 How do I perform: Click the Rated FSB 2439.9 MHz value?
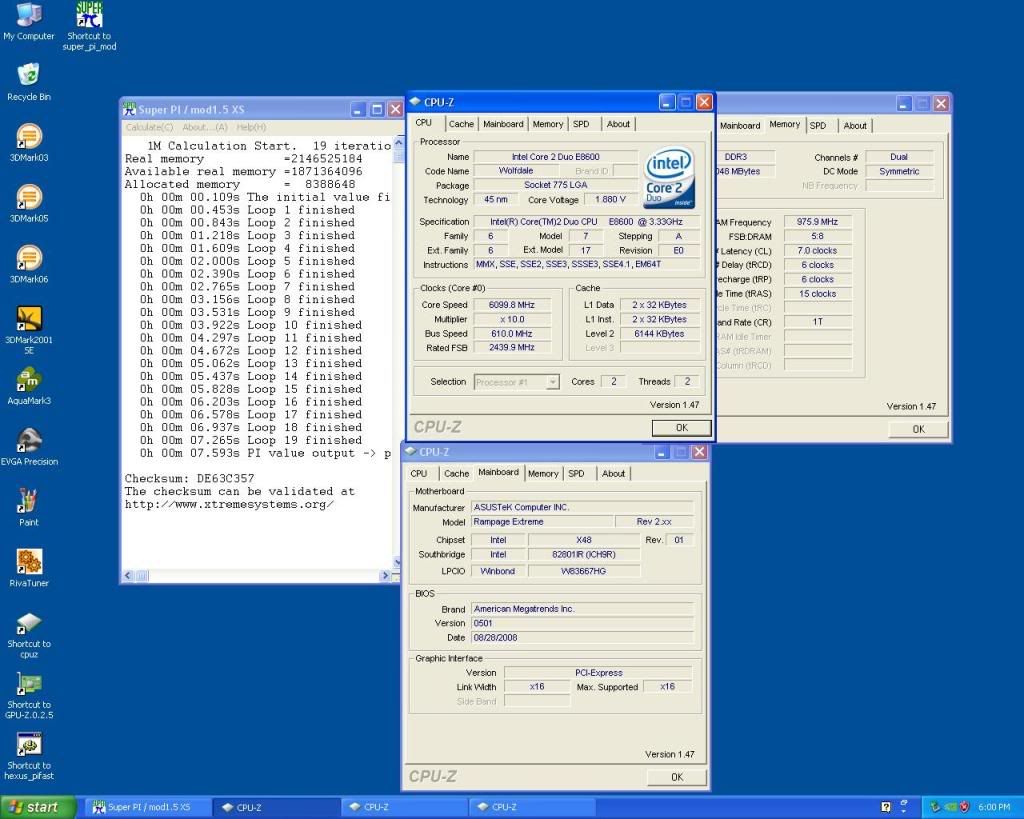click(512, 347)
